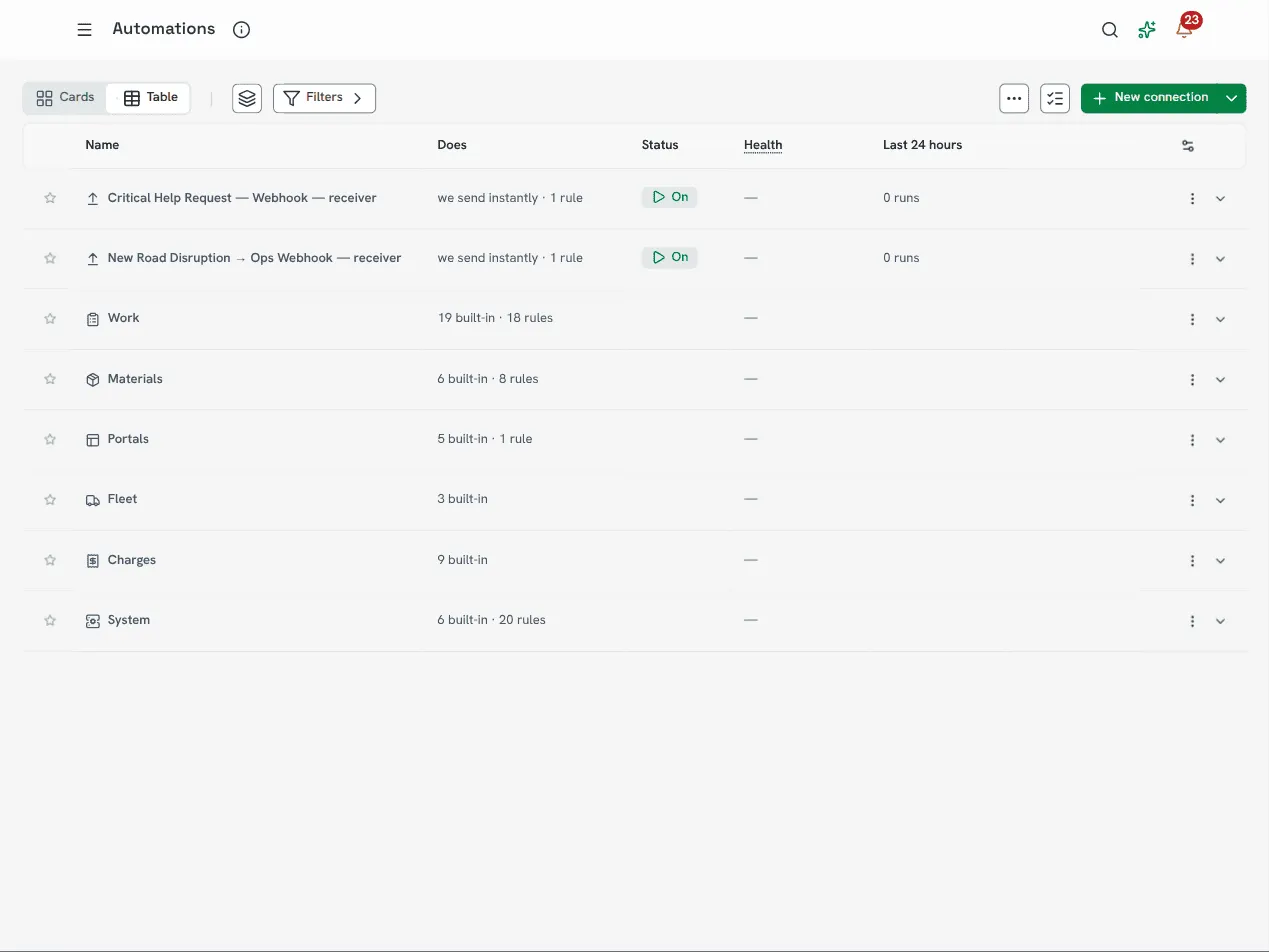Switch to Table view
Screen dimensions: 1269x952
click(150, 98)
